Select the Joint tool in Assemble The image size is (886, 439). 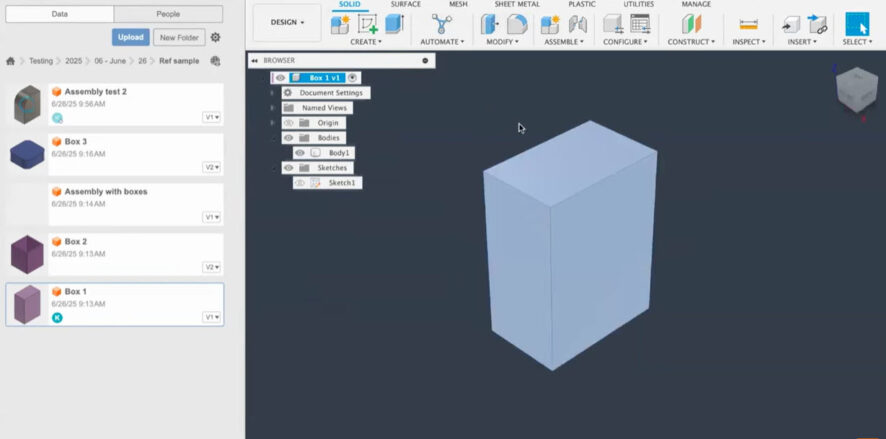coord(577,24)
